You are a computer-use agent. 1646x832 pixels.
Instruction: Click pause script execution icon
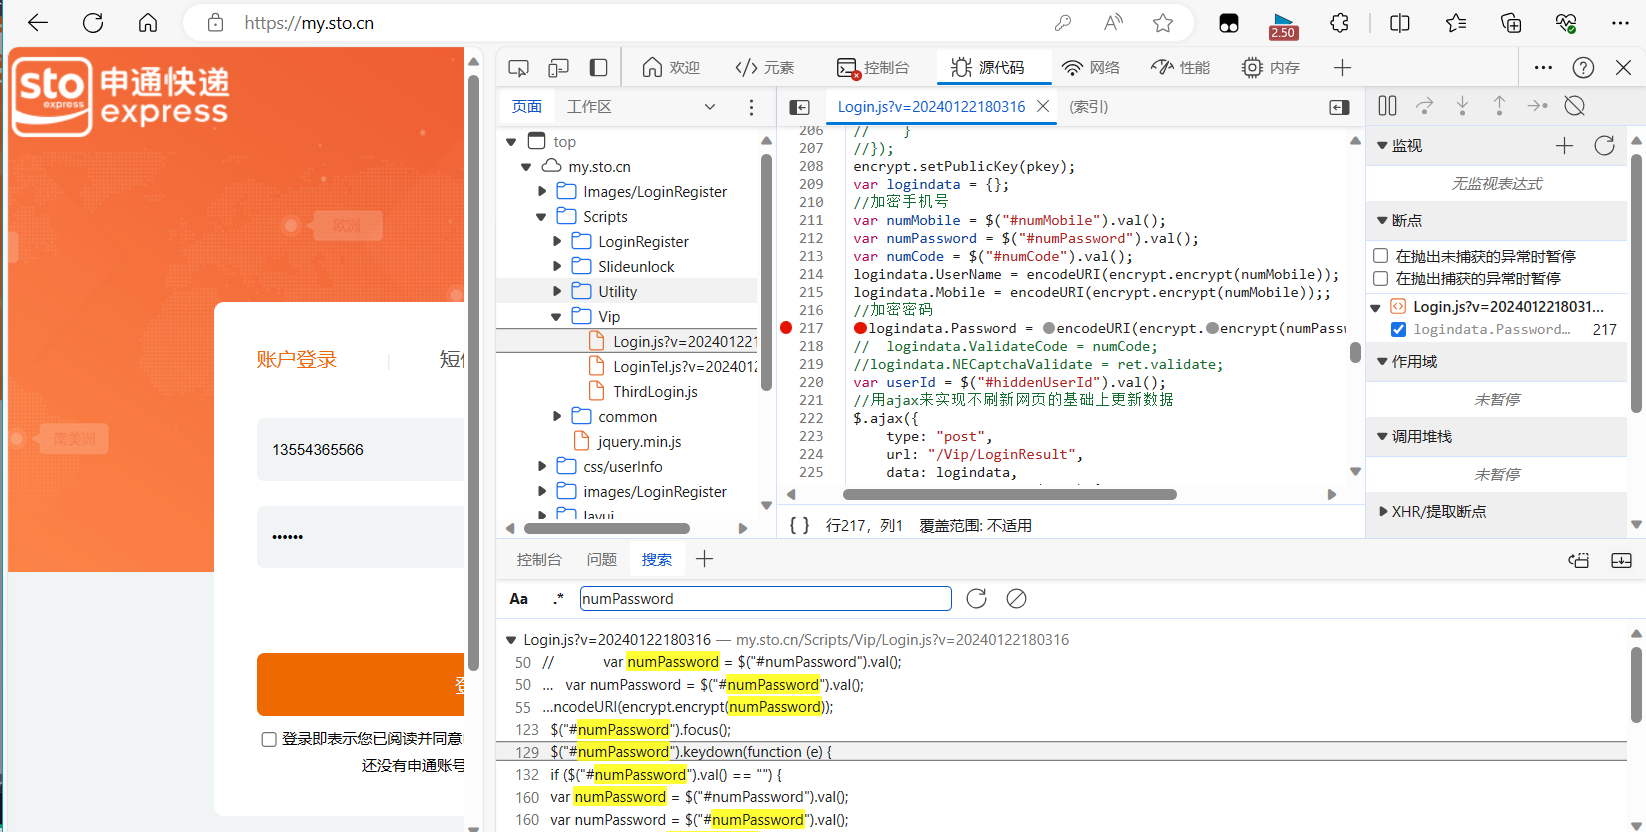click(x=1387, y=106)
